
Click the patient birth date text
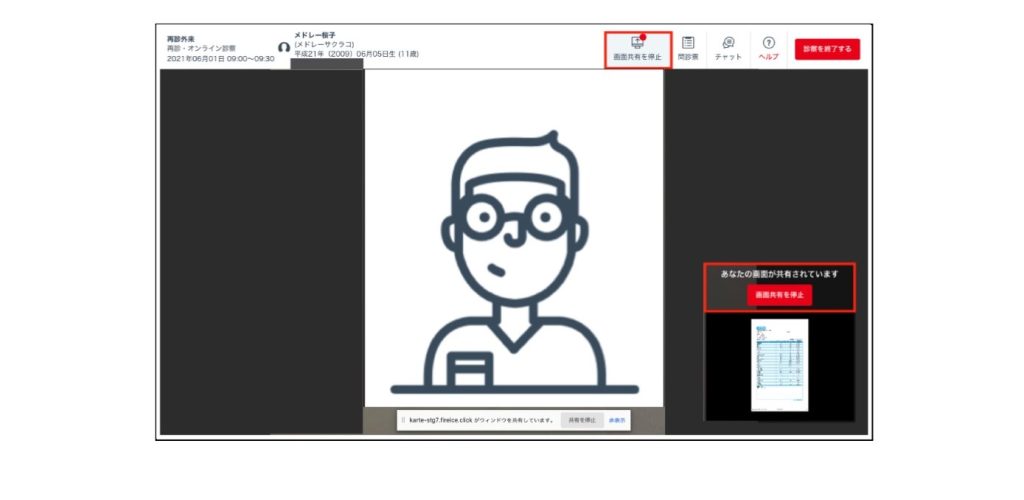click(356, 54)
